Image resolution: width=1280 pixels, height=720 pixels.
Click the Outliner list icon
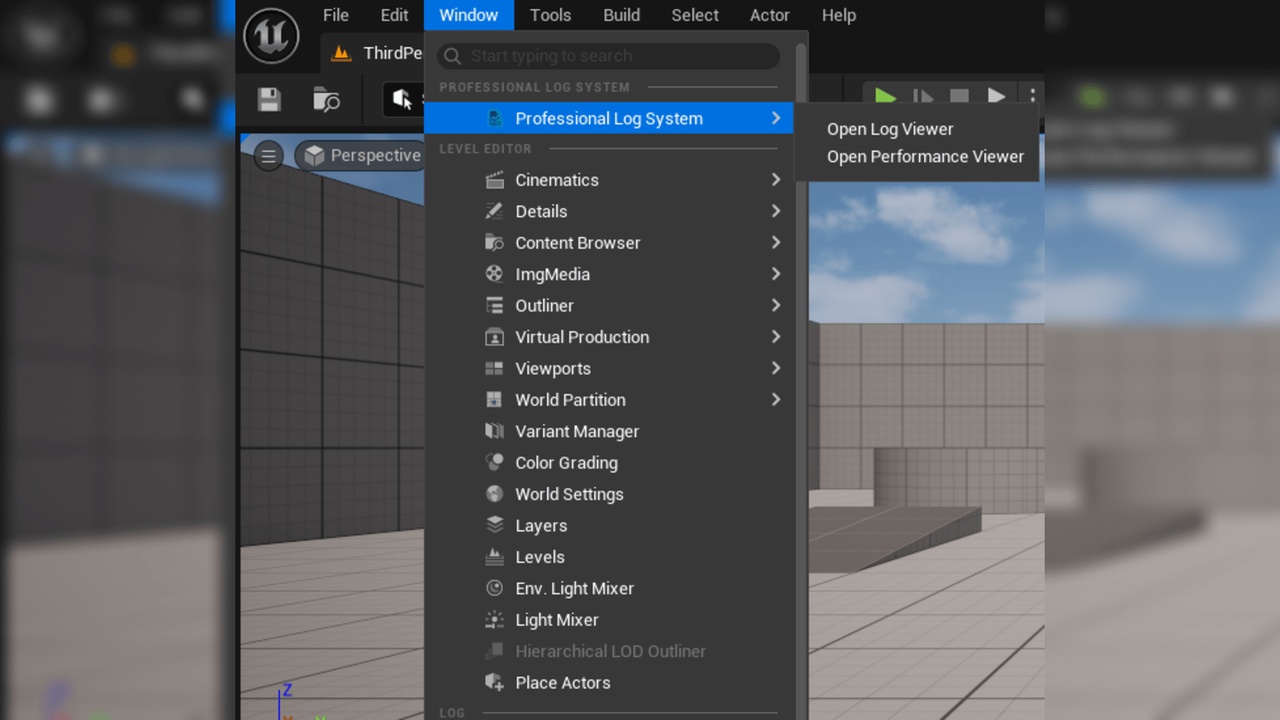click(x=494, y=306)
